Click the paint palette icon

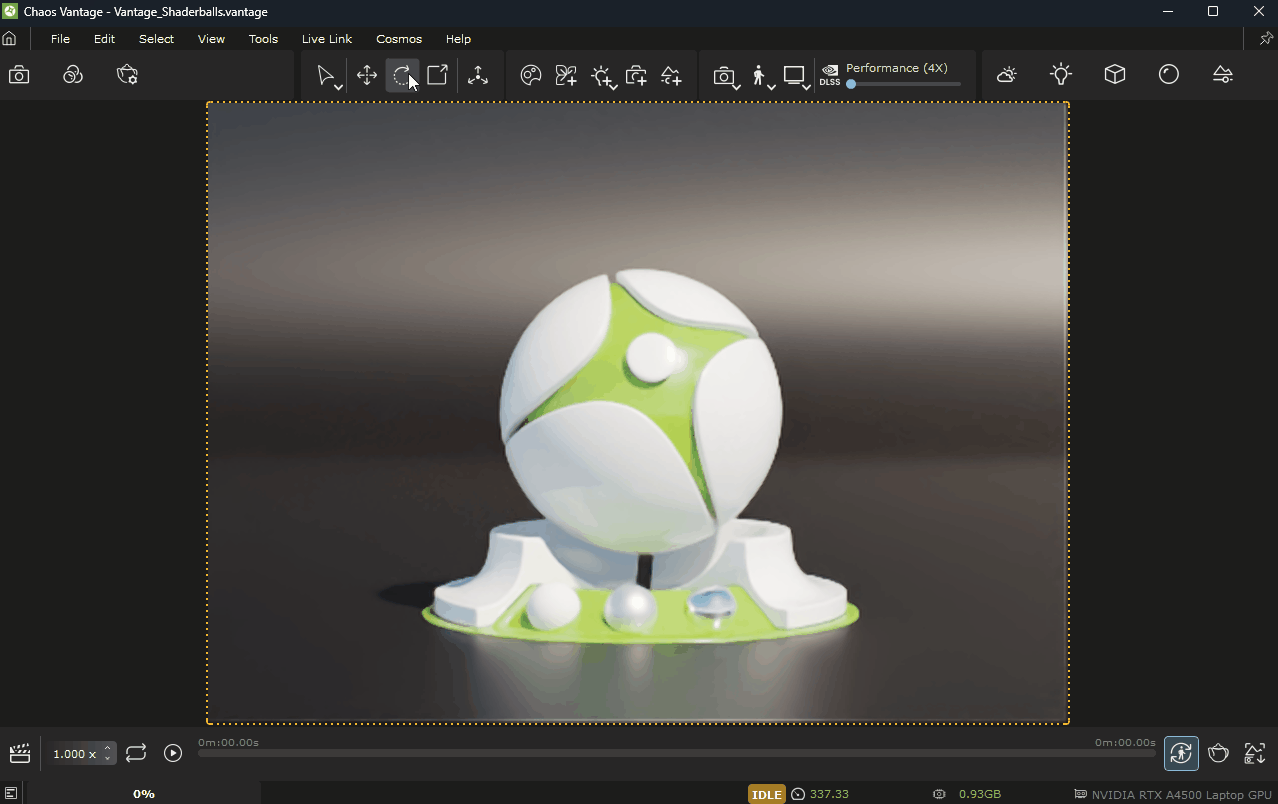click(531, 75)
